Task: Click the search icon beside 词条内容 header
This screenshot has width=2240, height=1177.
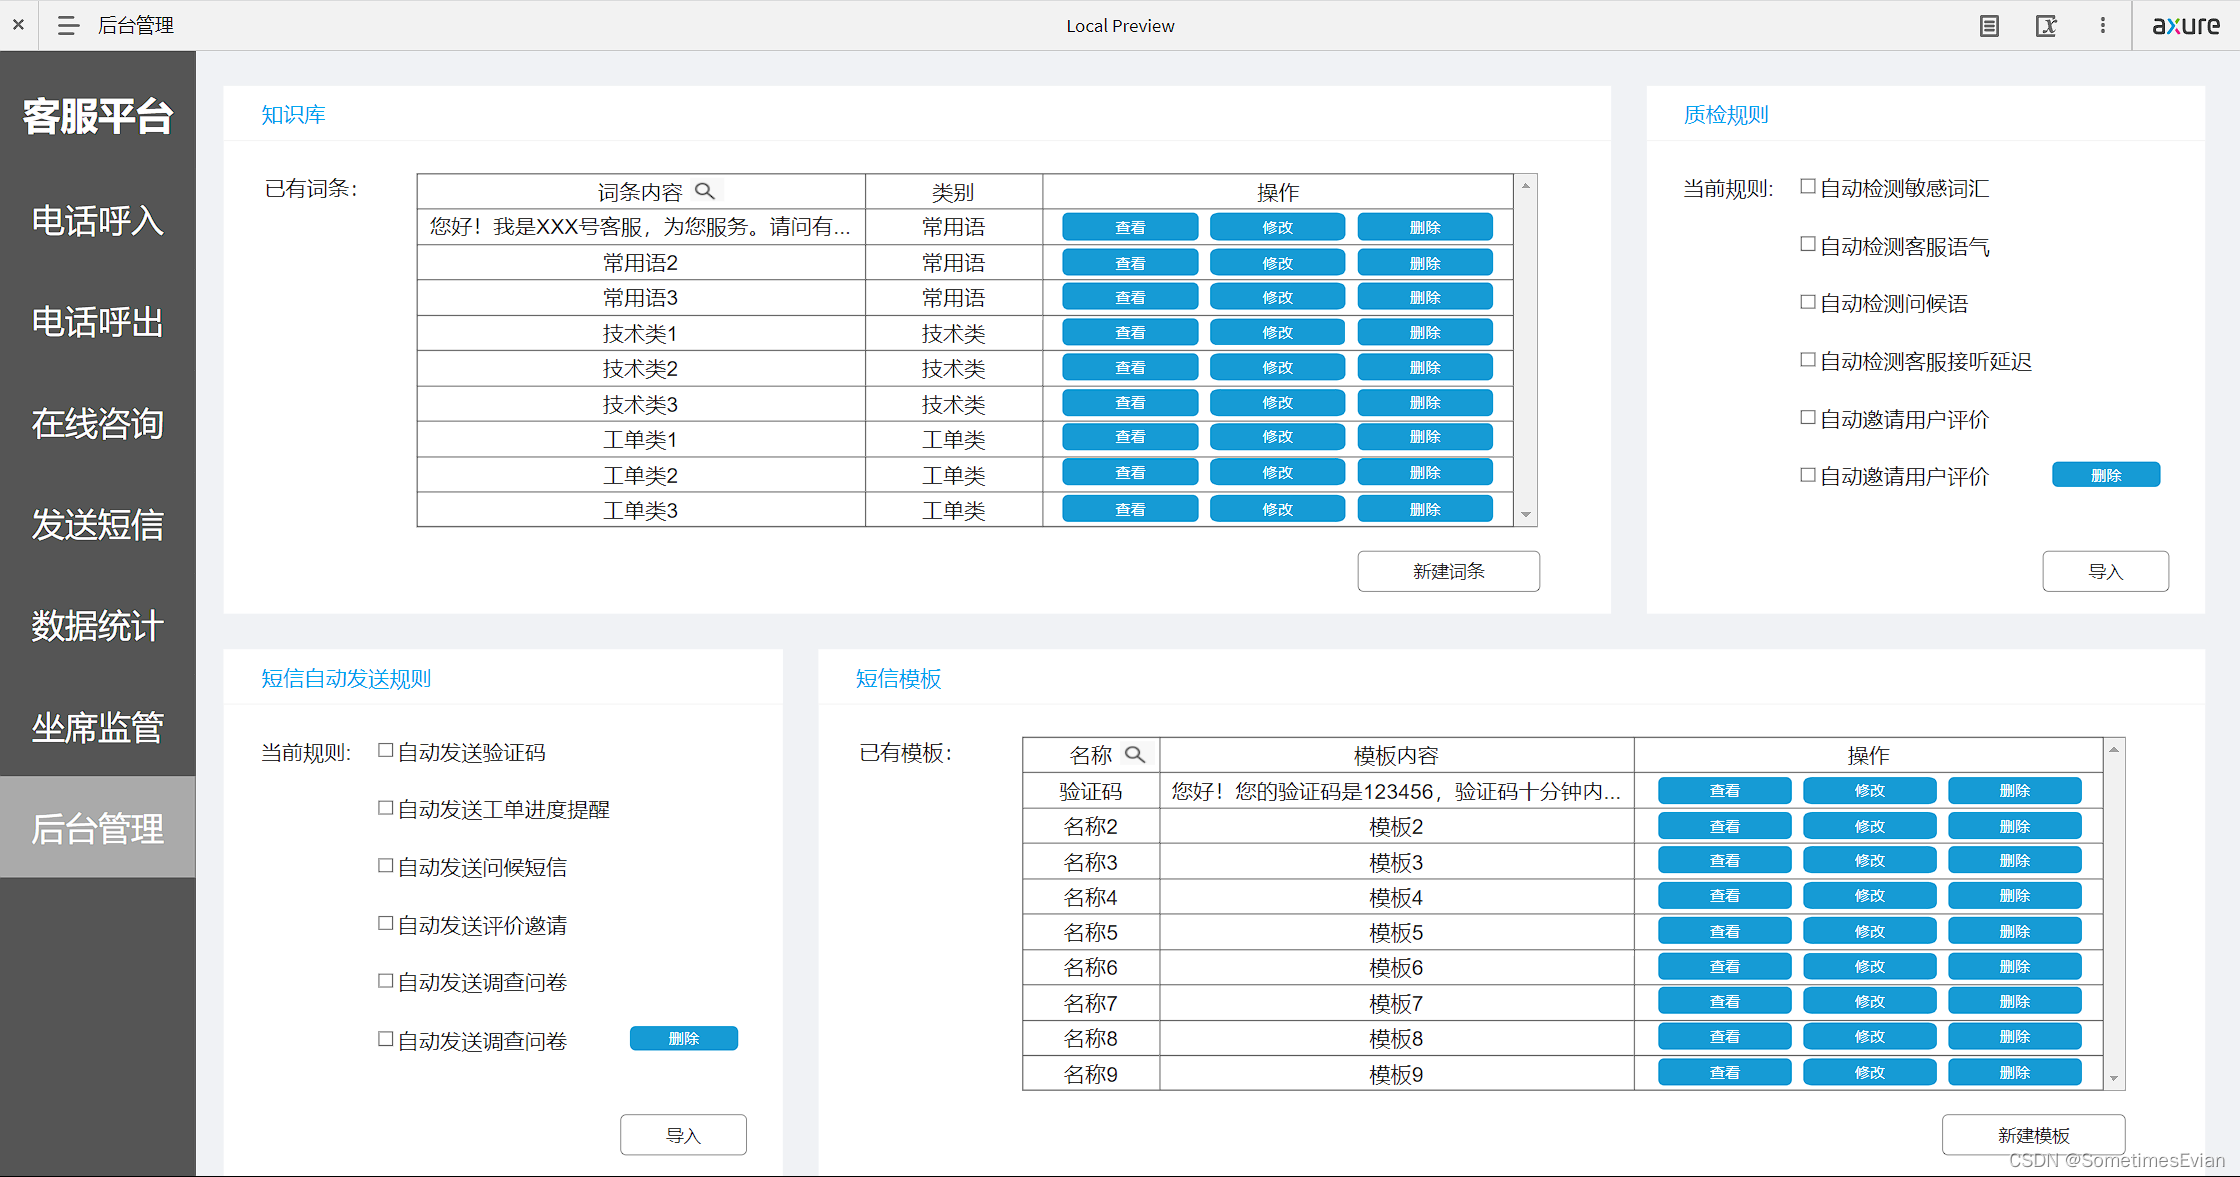Action: click(705, 191)
